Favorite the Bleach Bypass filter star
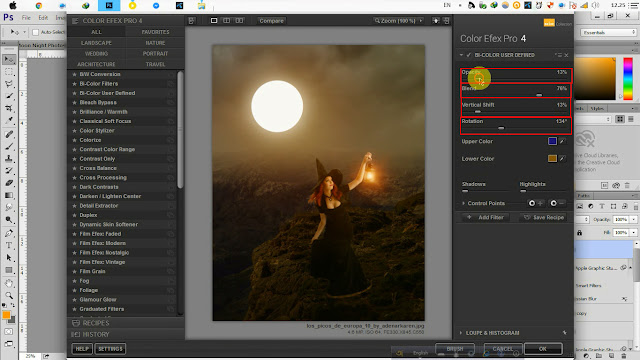Image resolution: width=640 pixels, height=360 pixels. click(74, 102)
